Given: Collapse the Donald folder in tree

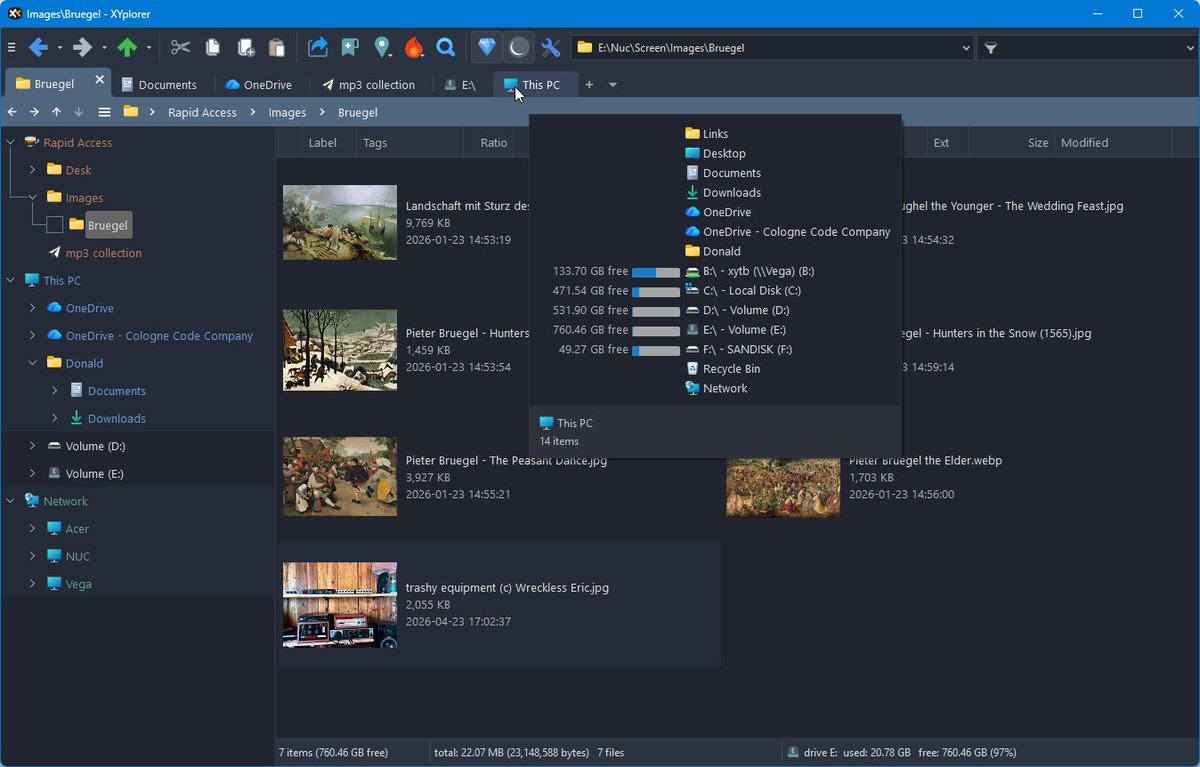Looking at the screenshot, I should (x=32, y=363).
